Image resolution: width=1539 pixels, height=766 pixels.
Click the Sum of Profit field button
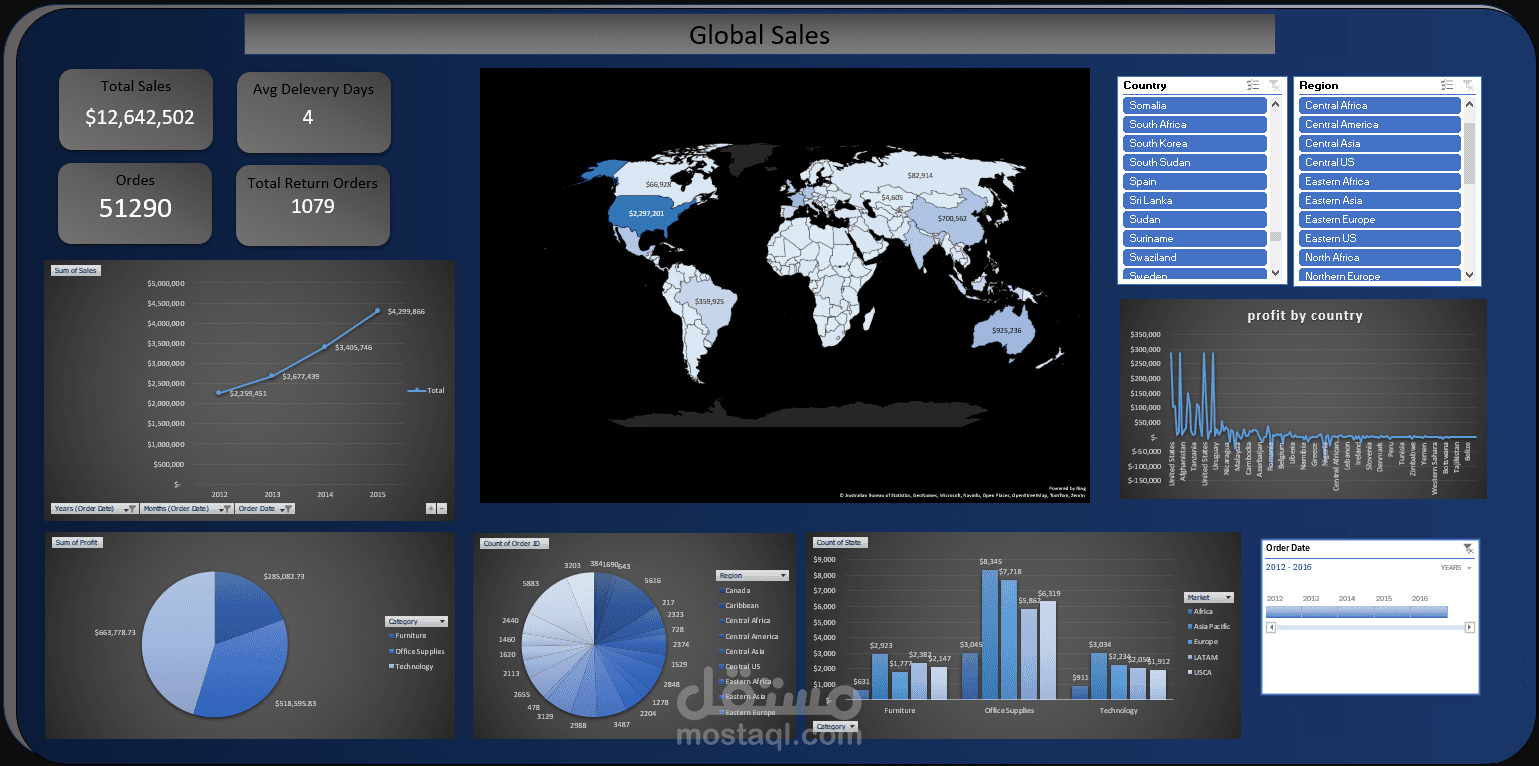coord(77,542)
